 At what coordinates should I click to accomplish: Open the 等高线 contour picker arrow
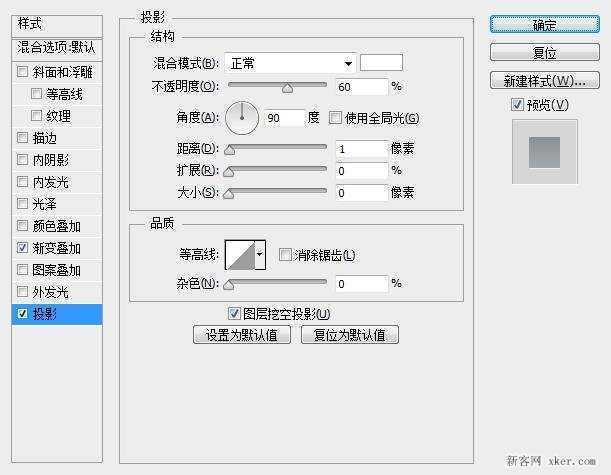260,255
